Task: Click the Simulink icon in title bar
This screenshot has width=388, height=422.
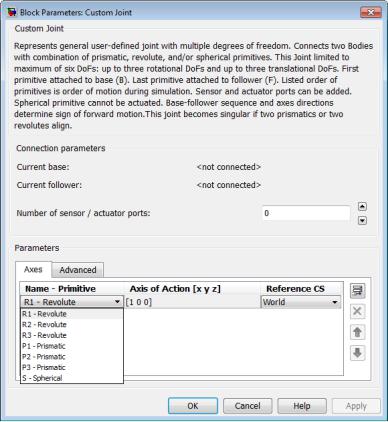Action: pos(12,12)
